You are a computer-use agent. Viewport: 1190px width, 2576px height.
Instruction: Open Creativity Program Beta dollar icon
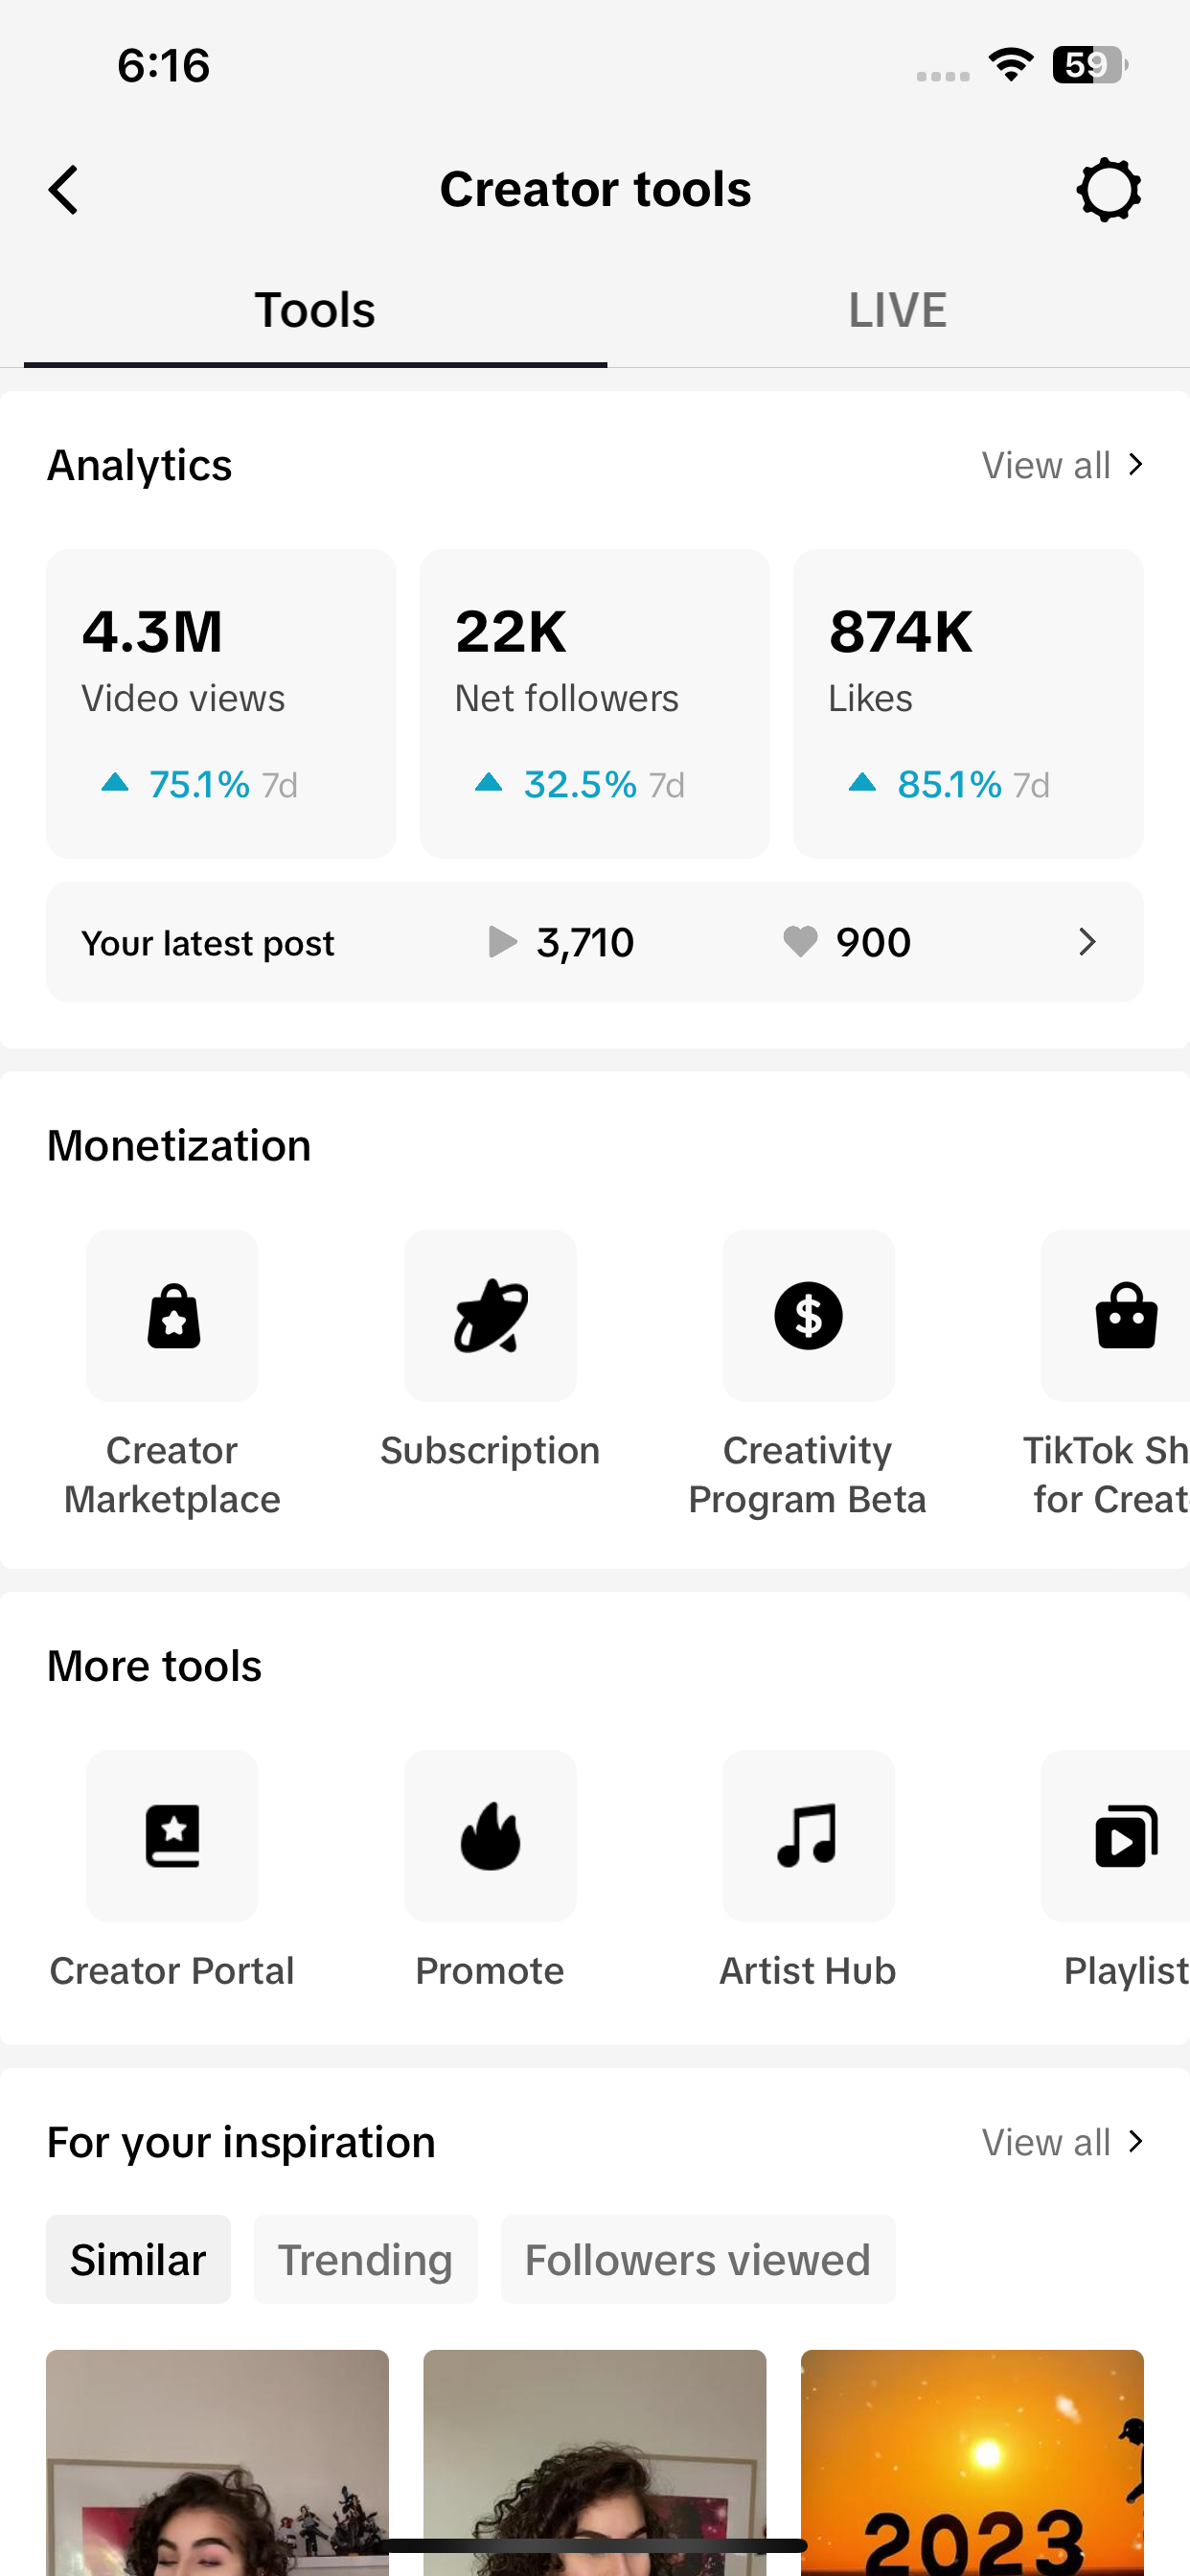[808, 1316]
